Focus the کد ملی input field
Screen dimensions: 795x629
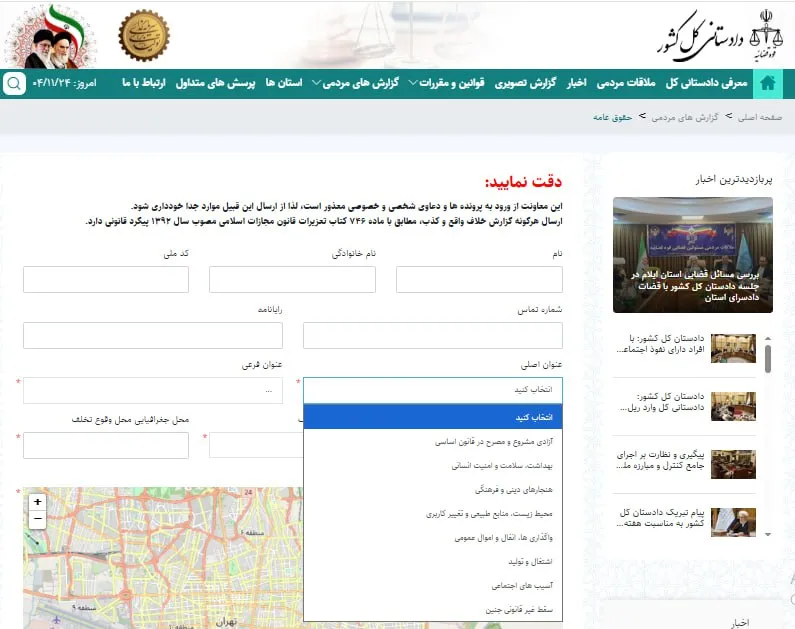pos(106,280)
